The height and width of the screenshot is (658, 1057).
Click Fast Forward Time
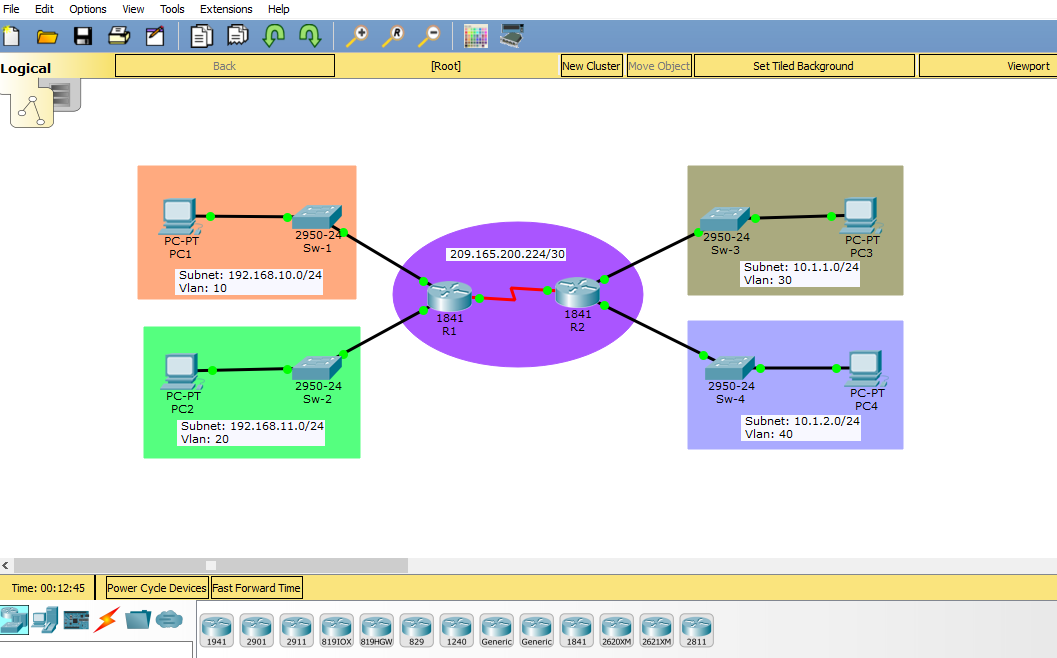coord(257,588)
